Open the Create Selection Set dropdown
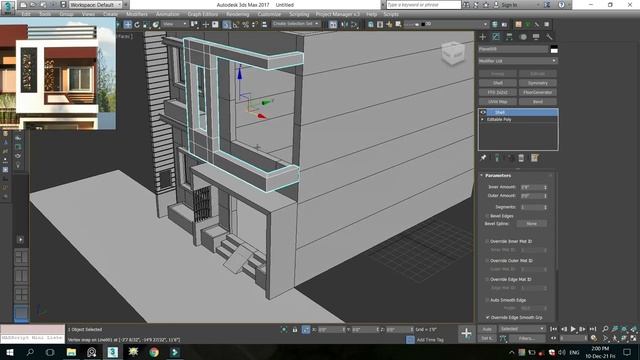The image size is (640, 360). click(x=296, y=24)
